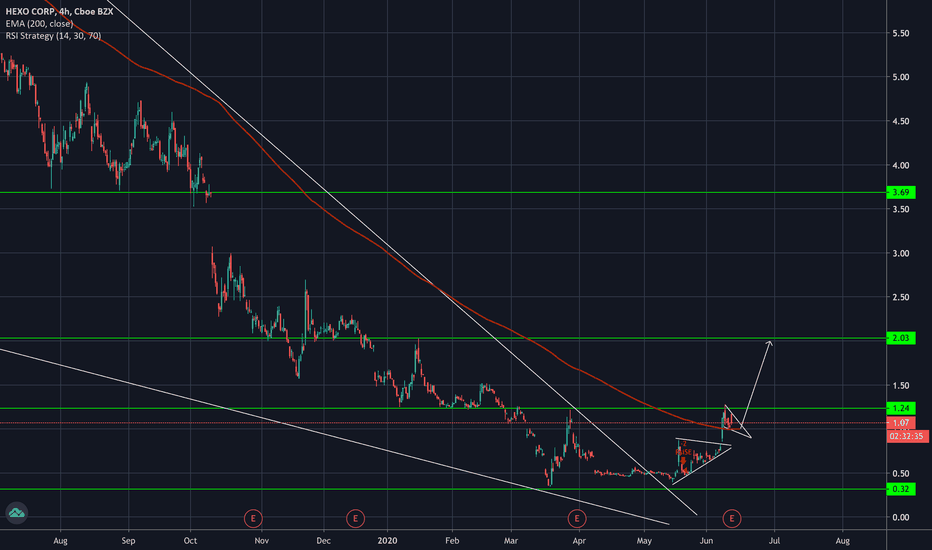Click the current price 1.07 red label
Viewport: 932px width, 550px height.
coord(900,423)
